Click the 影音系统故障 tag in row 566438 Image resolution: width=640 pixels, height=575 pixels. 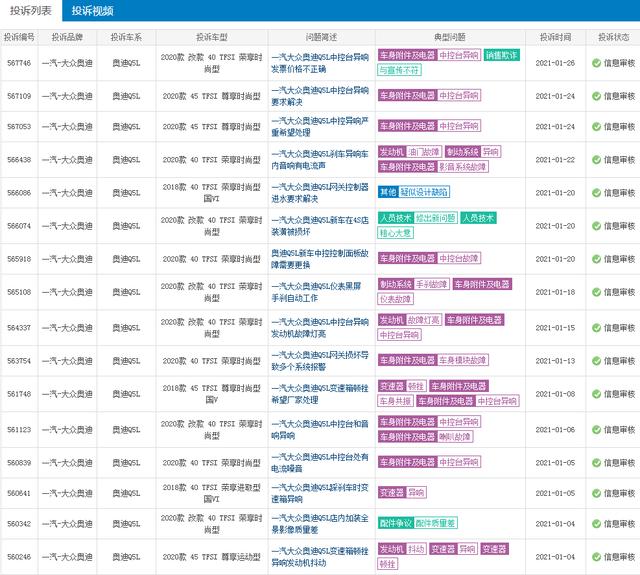click(462, 167)
